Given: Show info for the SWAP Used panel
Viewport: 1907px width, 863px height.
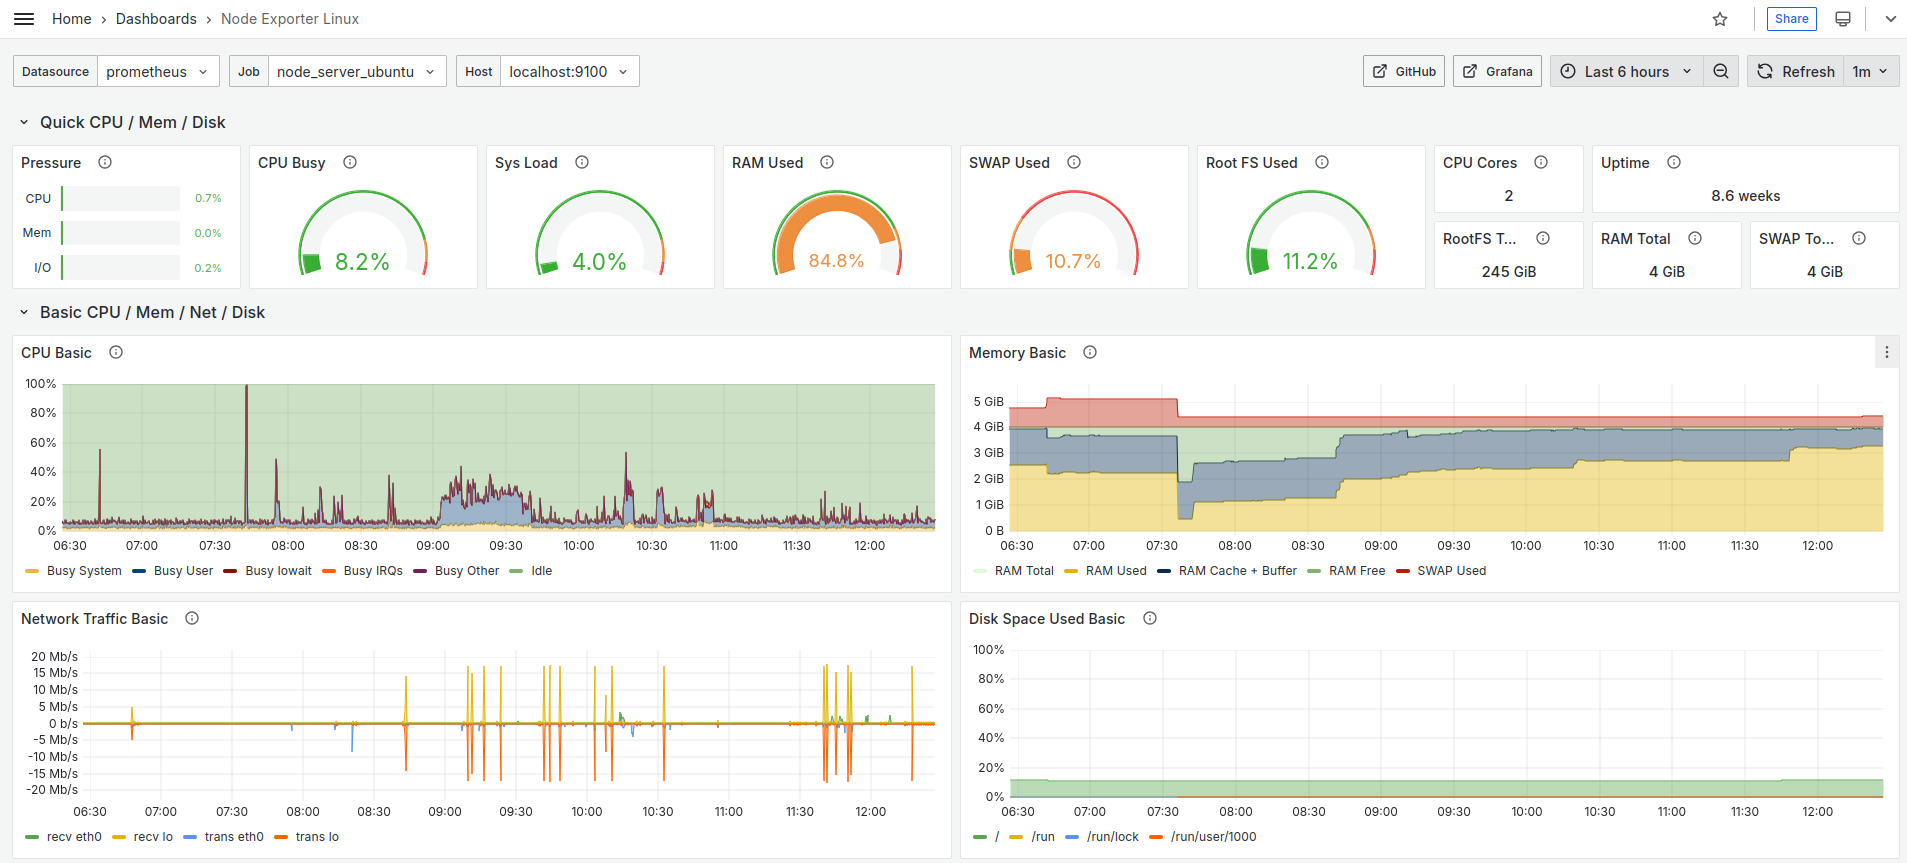Looking at the screenshot, I should click(1074, 162).
